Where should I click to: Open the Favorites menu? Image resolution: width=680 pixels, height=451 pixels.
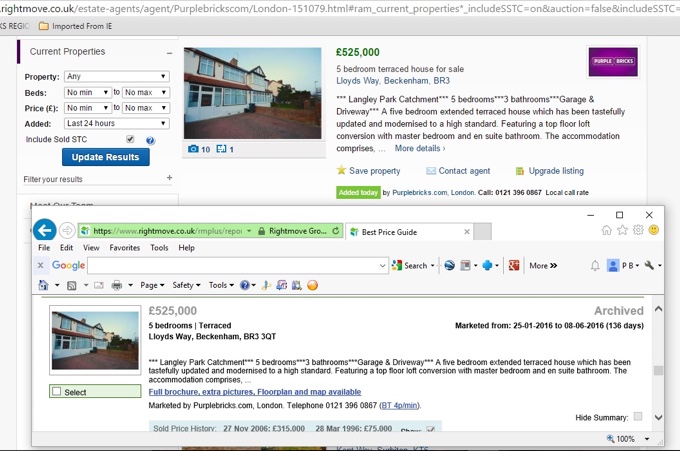124,248
